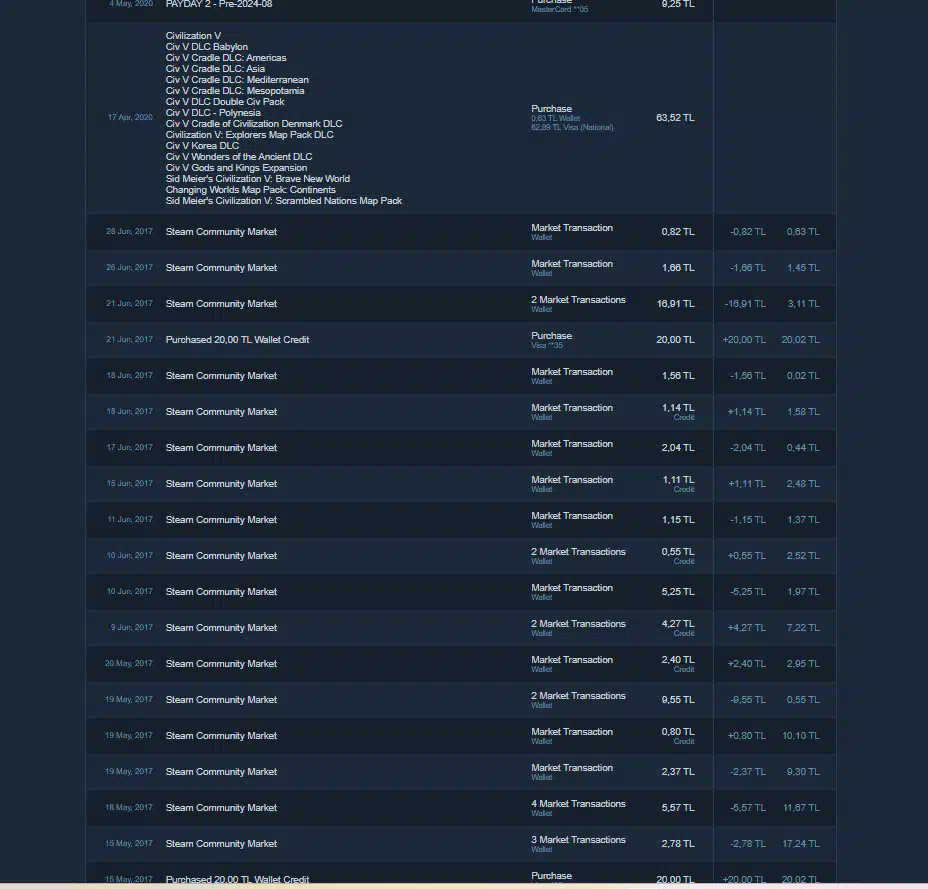
Task: Select the "0,44 TL" wallet balance
Action: click(803, 448)
